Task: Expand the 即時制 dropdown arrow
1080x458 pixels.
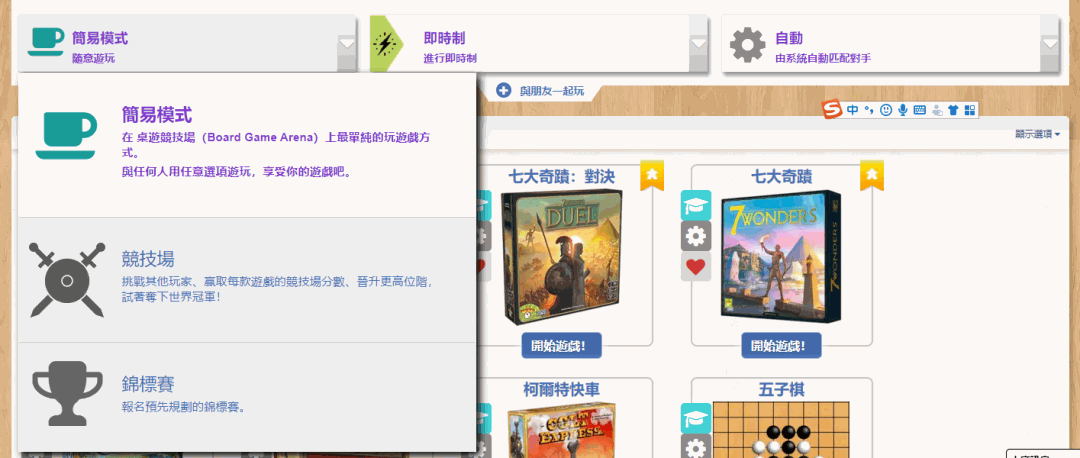Action: click(x=699, y=43)
